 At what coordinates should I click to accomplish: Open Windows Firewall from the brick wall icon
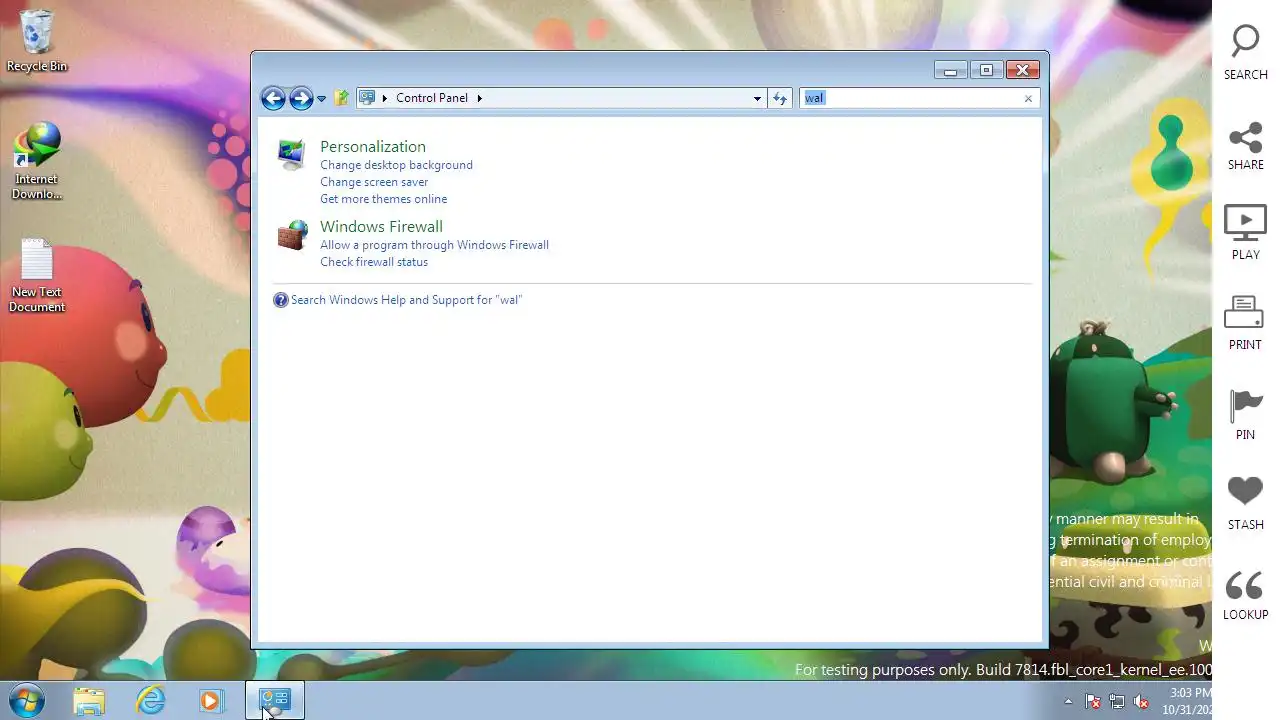tap(292, 236)
